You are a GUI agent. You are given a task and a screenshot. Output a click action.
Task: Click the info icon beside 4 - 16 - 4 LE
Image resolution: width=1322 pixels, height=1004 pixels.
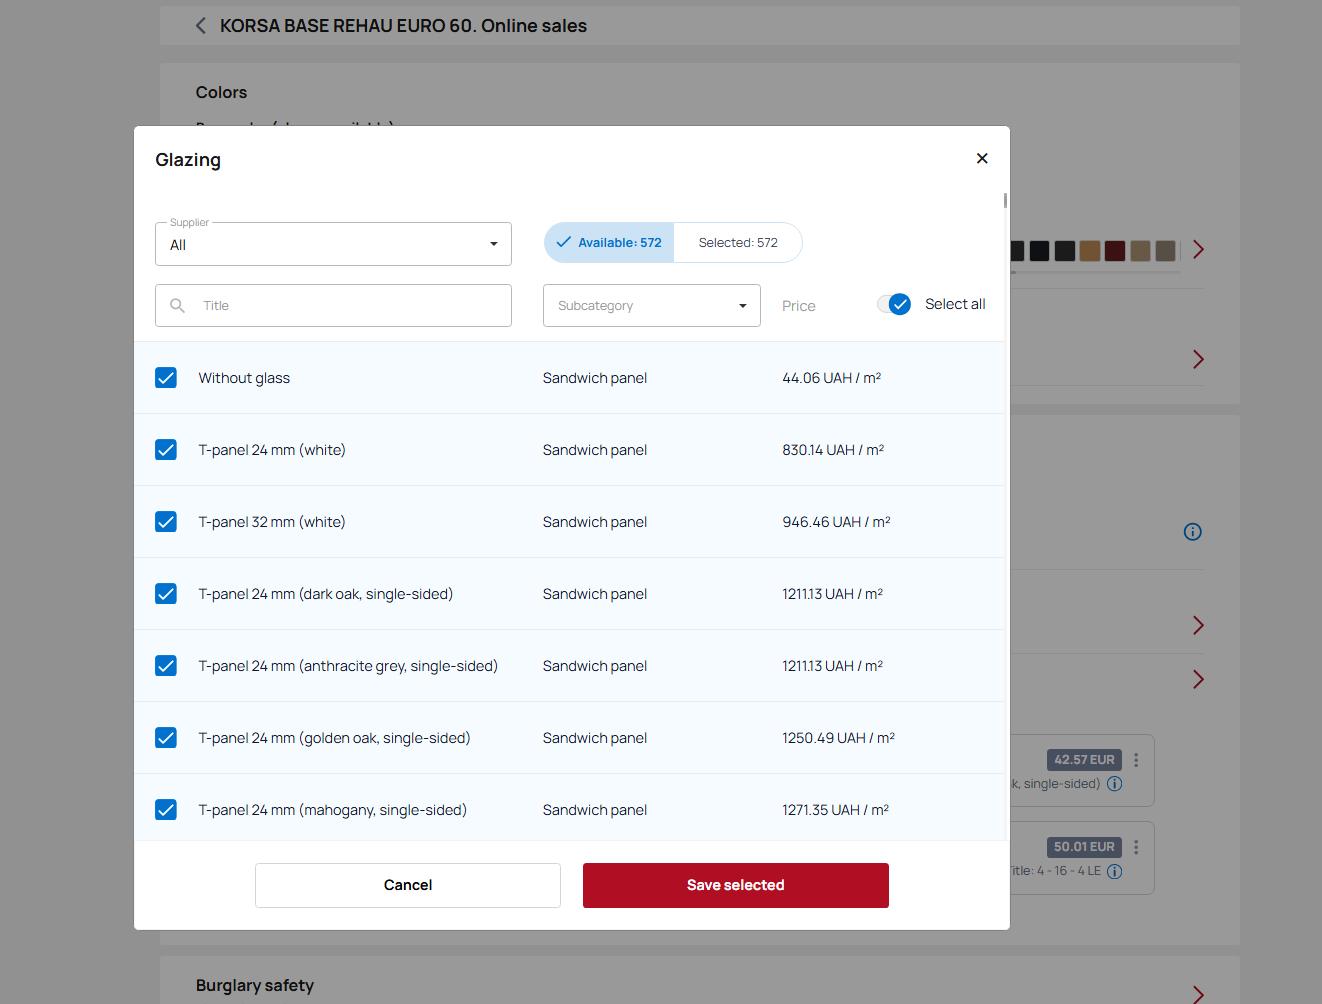tap(1115, 871)
